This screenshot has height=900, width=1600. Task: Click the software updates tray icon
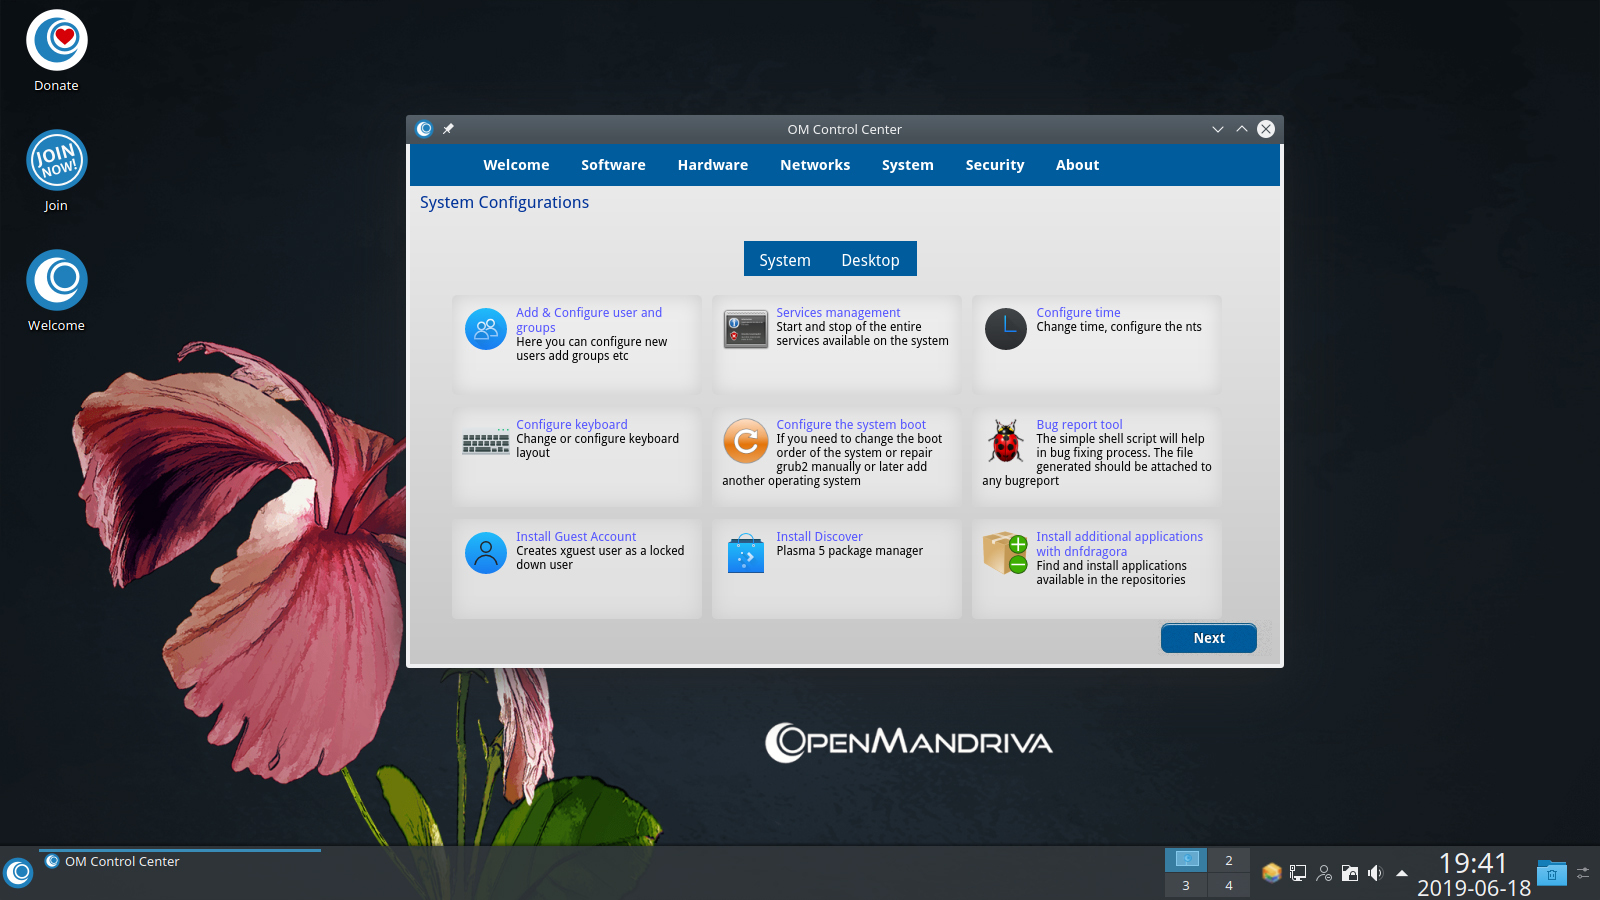coord(1272,873)
